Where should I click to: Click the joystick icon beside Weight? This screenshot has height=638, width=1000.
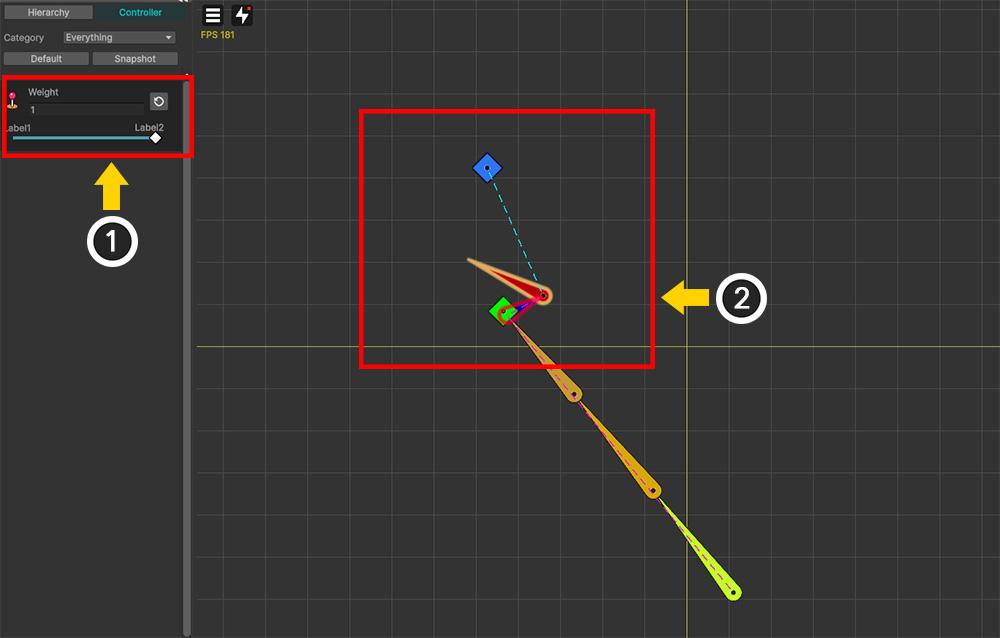[x=13, y=100]
